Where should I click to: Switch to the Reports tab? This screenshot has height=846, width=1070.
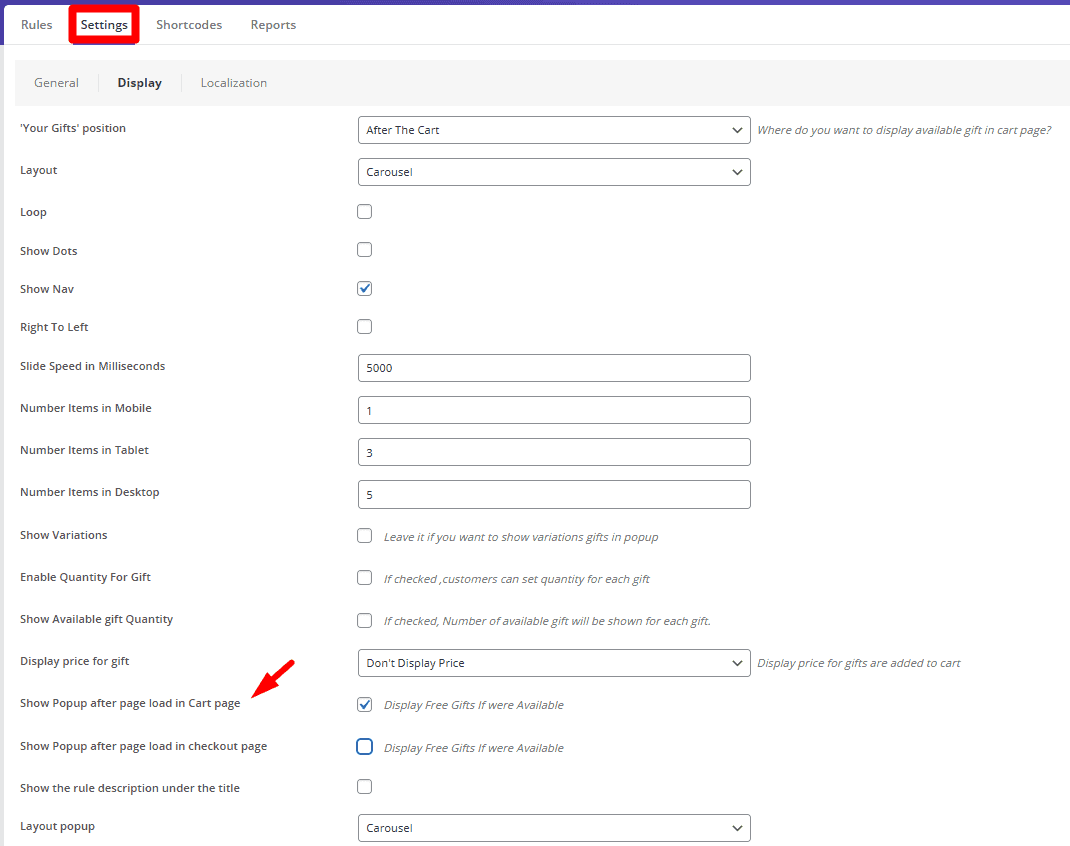[273, 24]
